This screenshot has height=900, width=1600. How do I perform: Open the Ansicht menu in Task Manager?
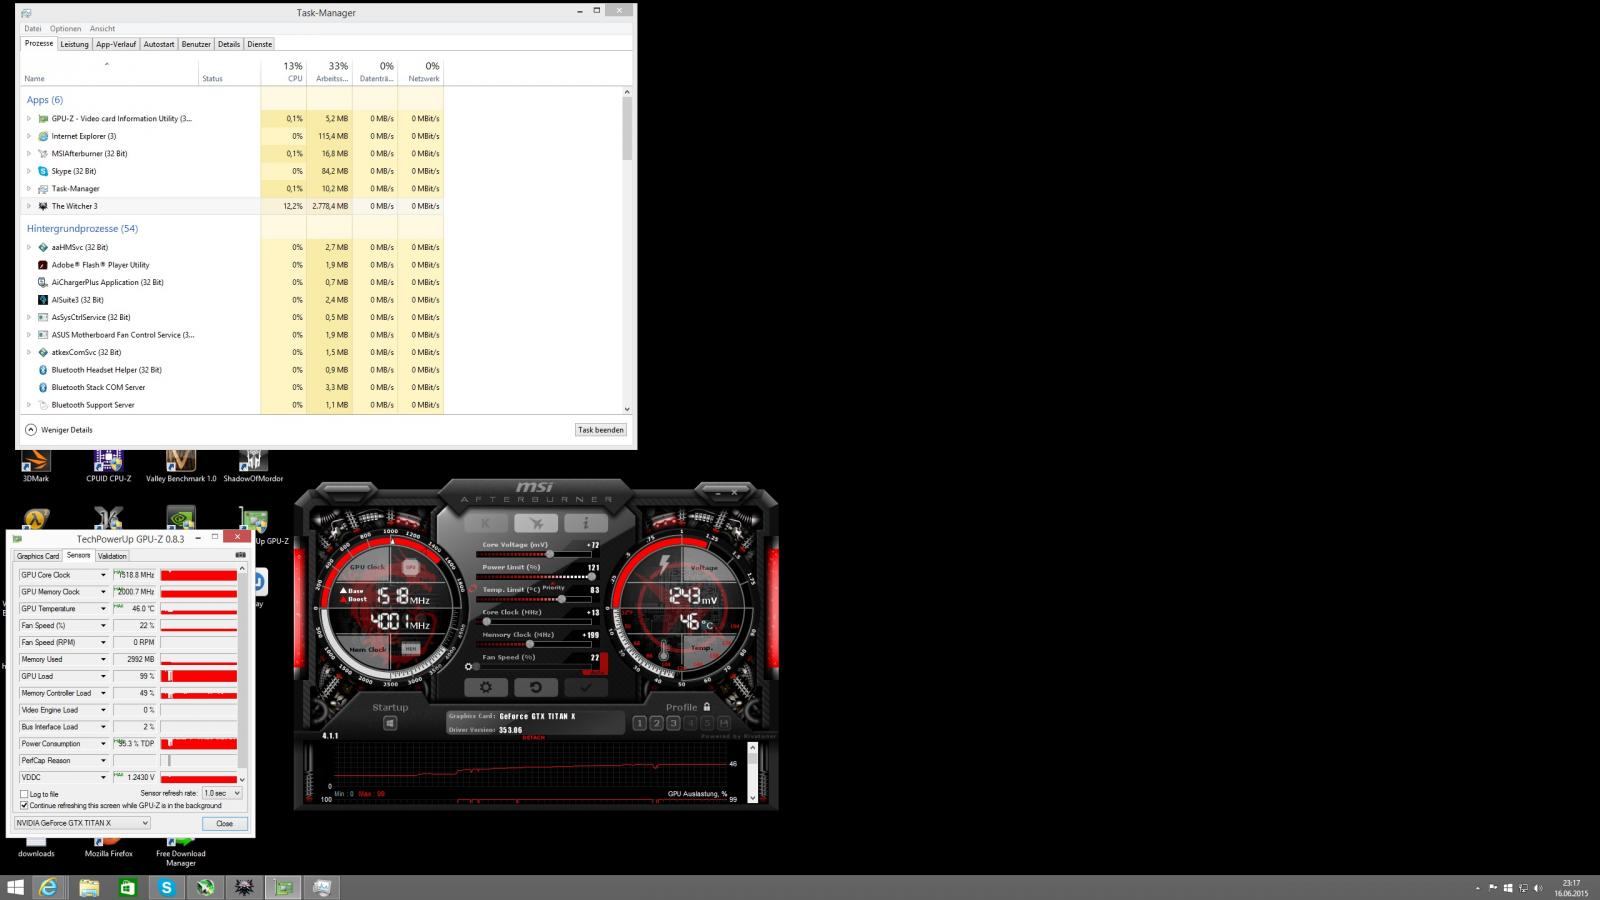pos(102,28)
